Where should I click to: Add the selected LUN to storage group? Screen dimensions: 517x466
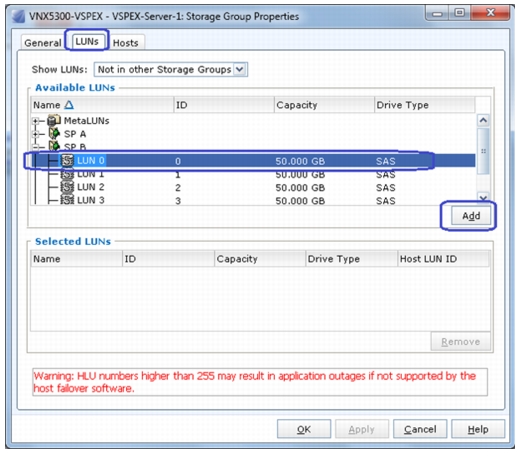pyautogui.click(x=471, y=216)
